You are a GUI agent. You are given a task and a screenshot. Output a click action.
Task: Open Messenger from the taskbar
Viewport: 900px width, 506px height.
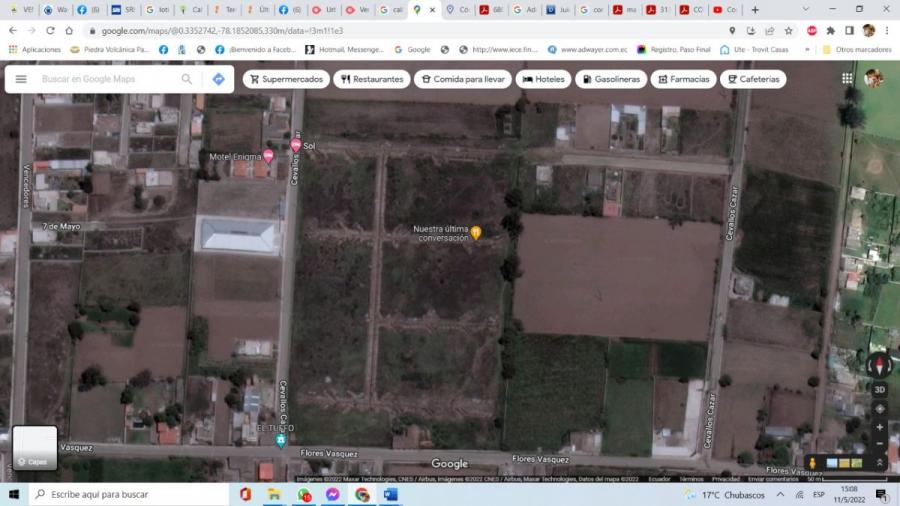332,494
